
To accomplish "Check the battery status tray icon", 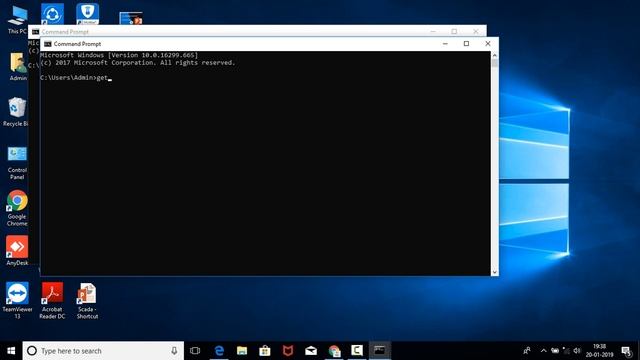I will 555,351.
